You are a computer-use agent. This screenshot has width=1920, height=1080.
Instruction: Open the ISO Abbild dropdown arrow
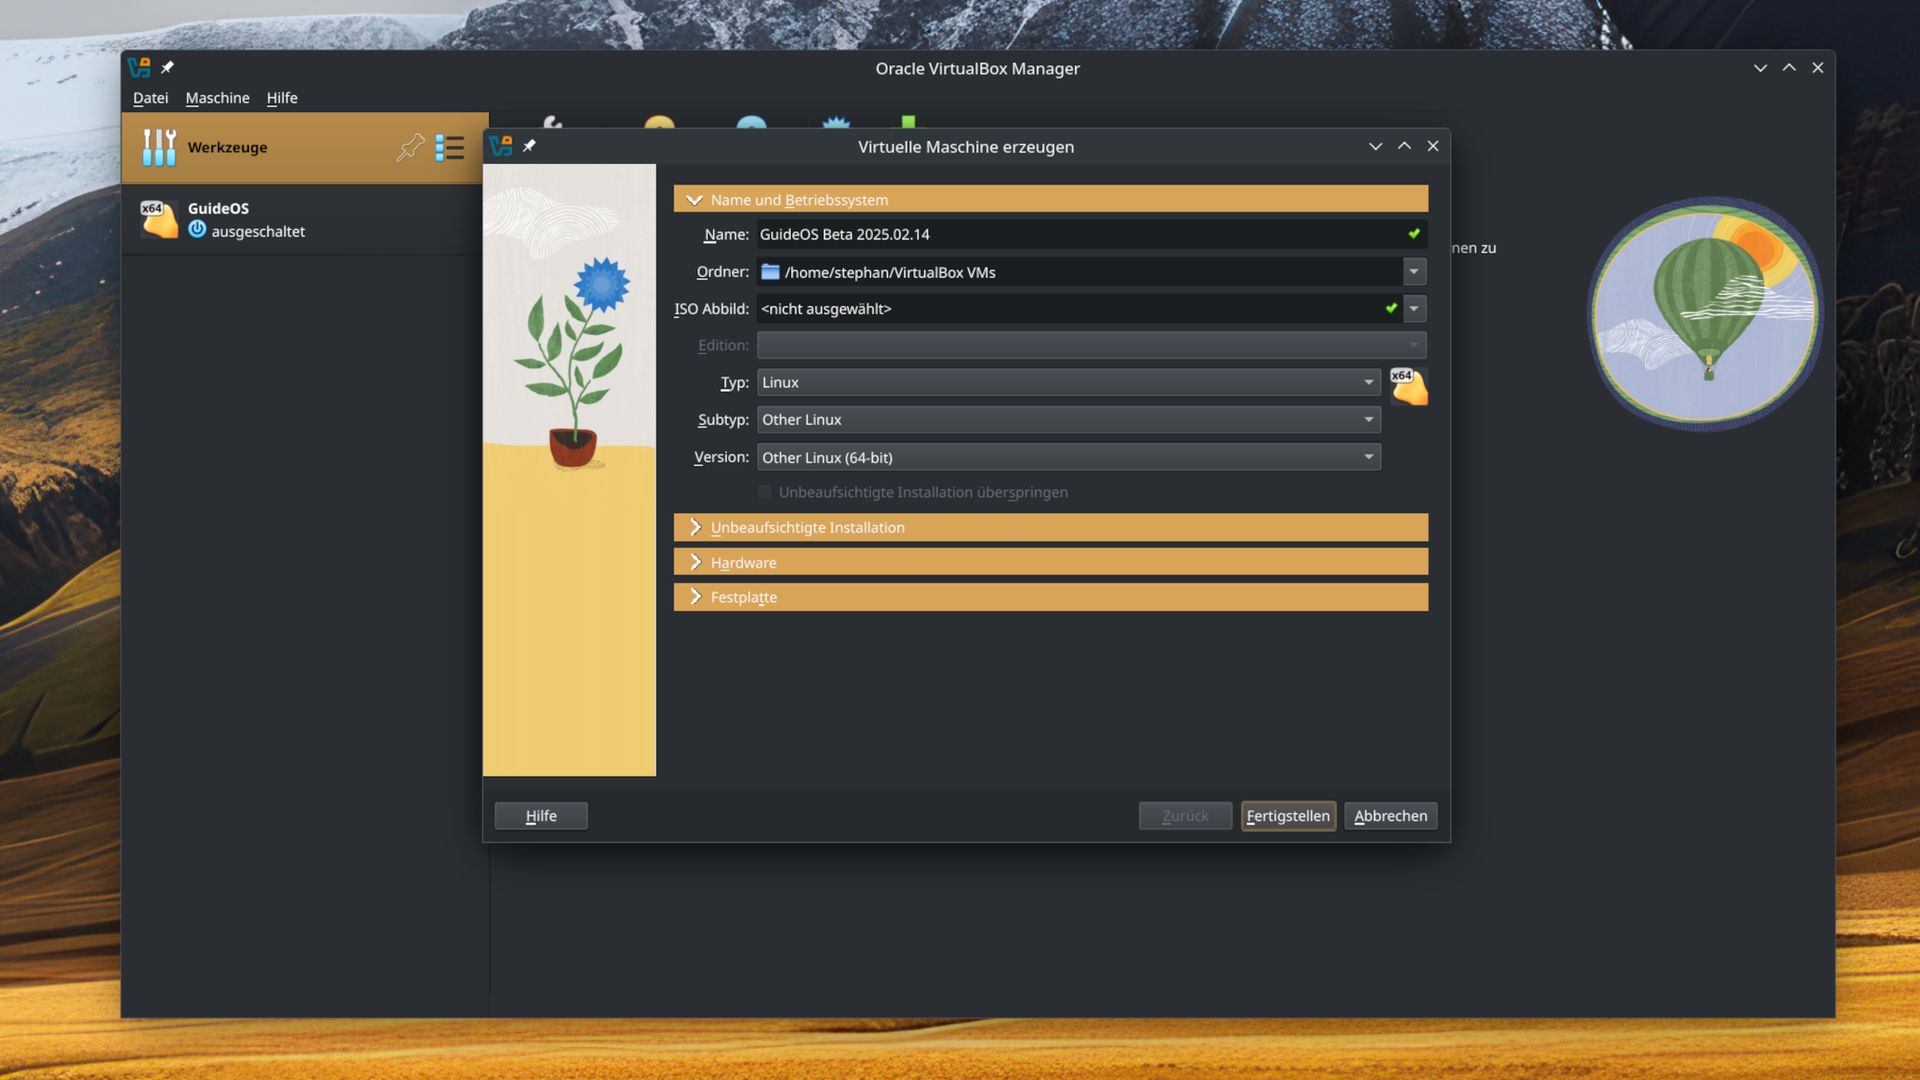(x=1414, y=309)
